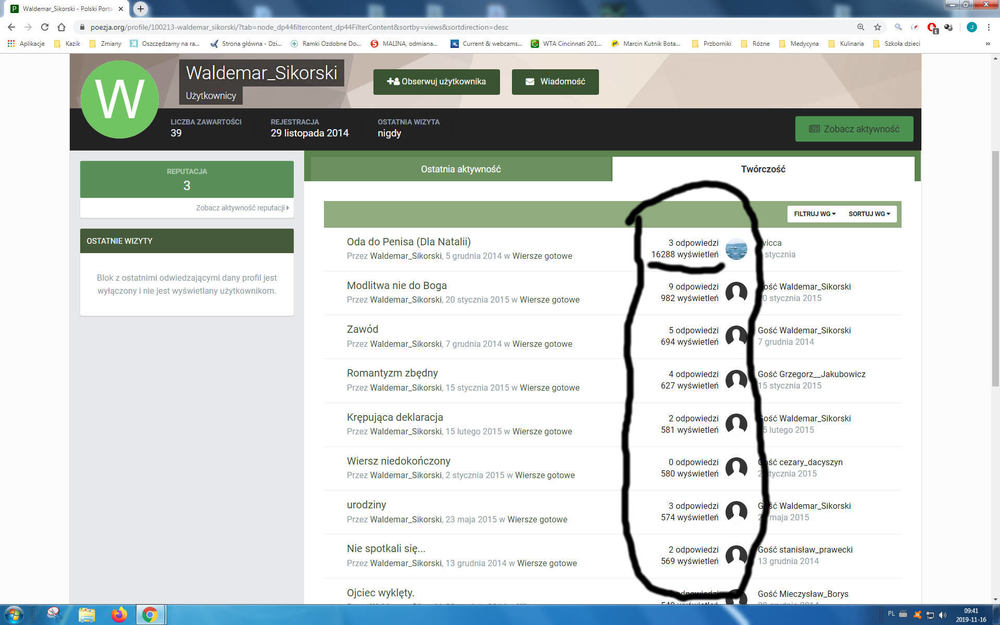Click the Firefox icon in the taskbar
The image size is (1000, 625).
point(119,614)
